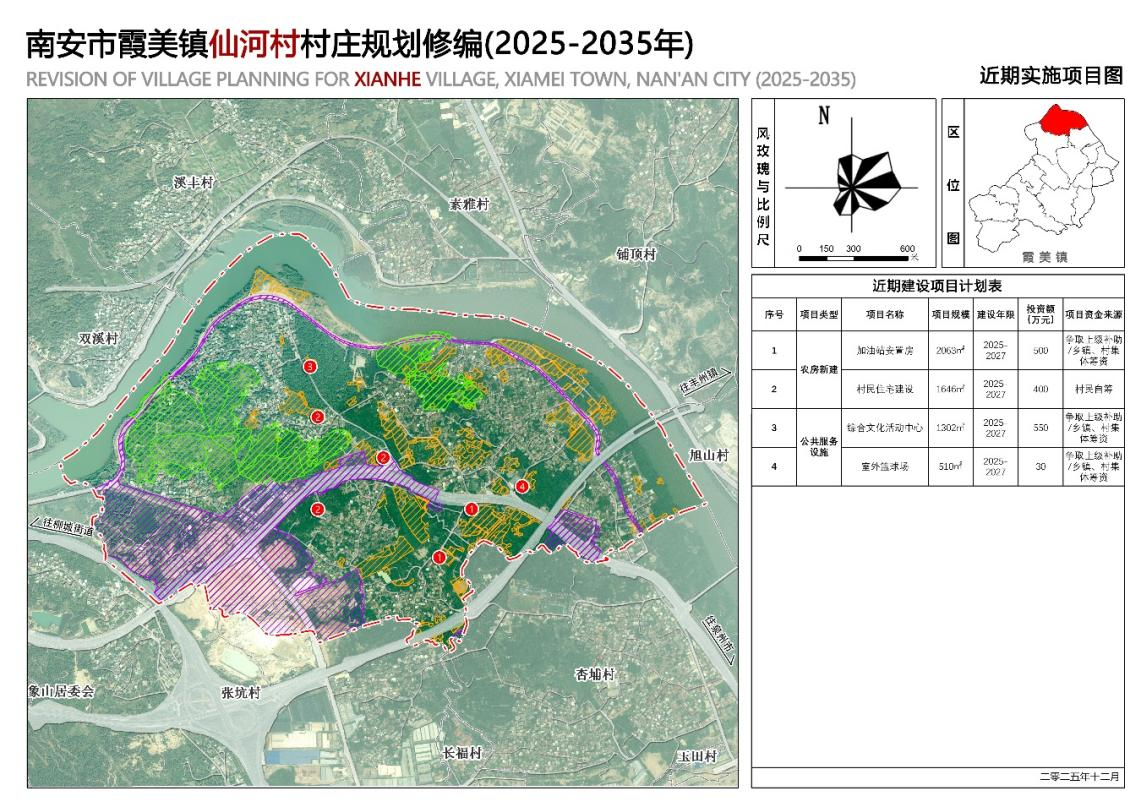Select the 素雅村 village label on map
Screen dimensions: 1141x807
pyautogui.click(x=468, y=204)
